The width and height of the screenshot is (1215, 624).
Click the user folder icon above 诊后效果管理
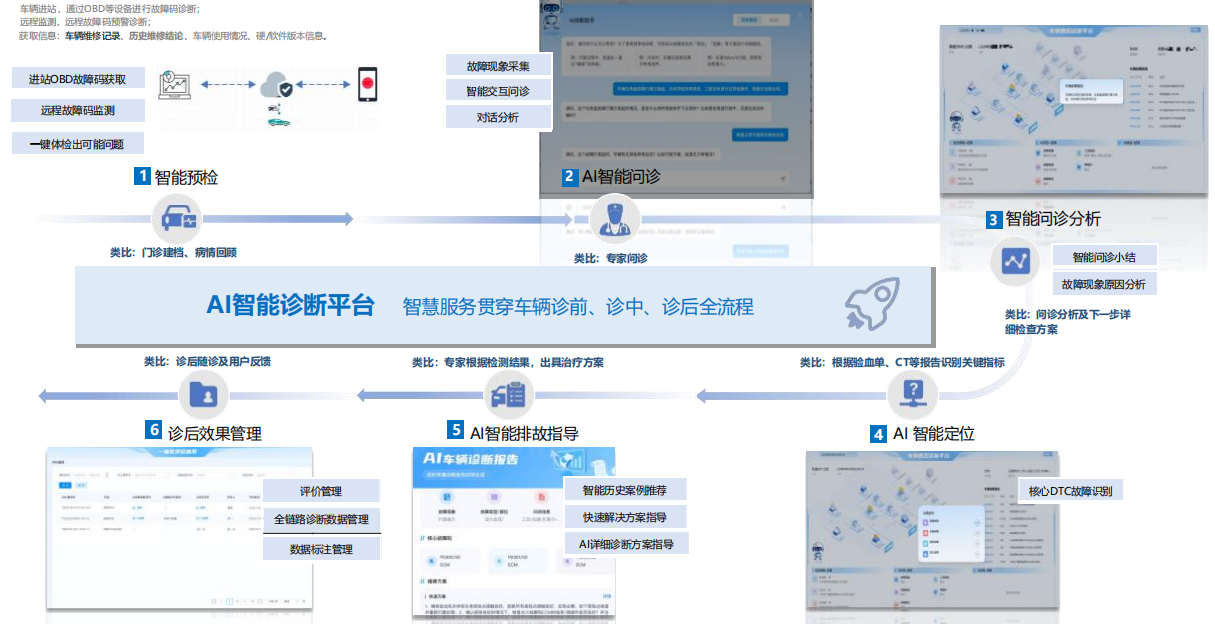(x=205, y=394)
